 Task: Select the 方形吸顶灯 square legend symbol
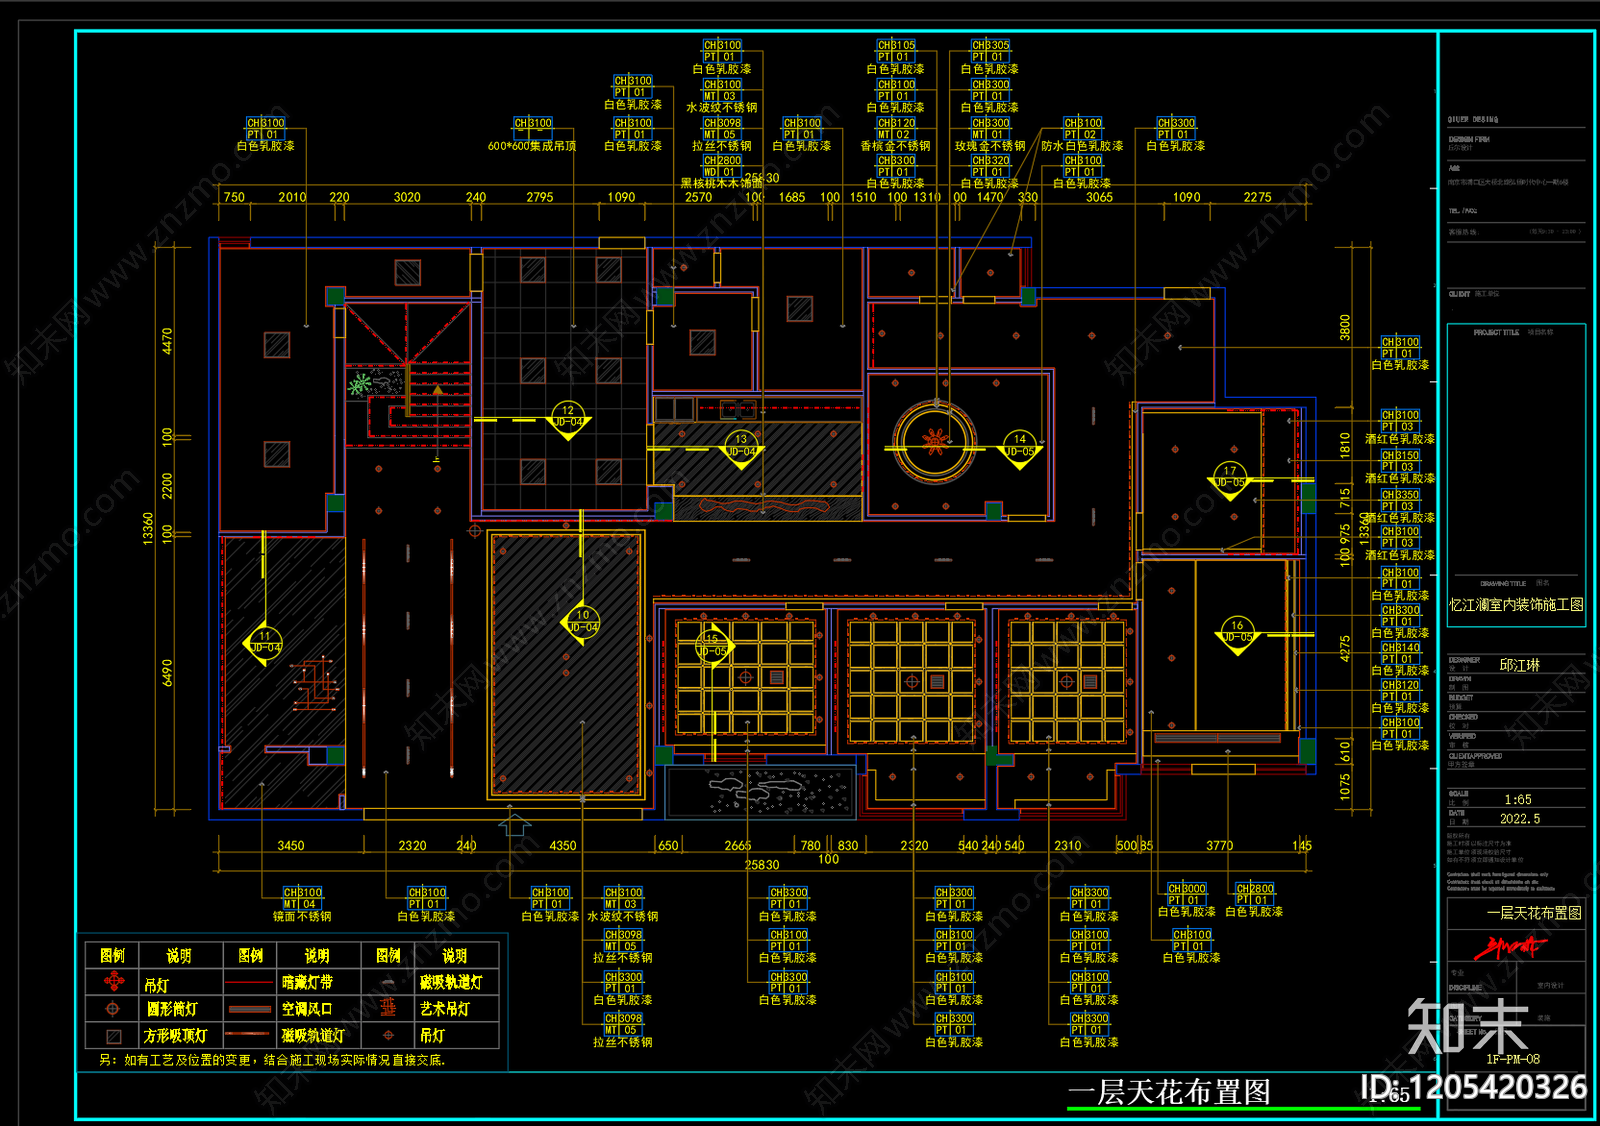tap(113, 1036)
